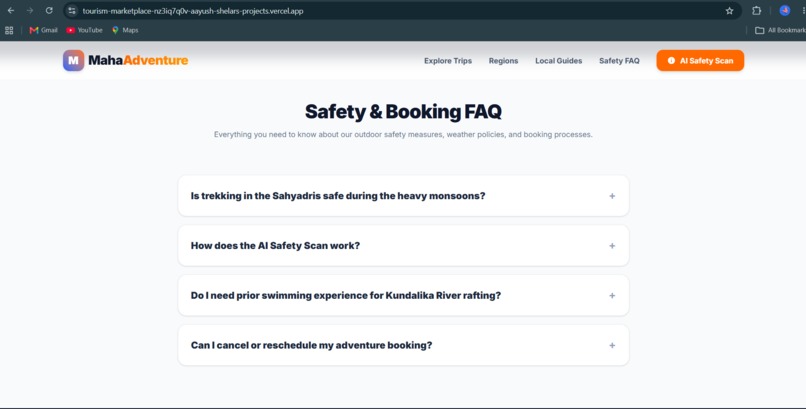Viewport: 806px width, 409px height.
Task: Open the apps grid in bookmarks bar
Action: point(9,30)
